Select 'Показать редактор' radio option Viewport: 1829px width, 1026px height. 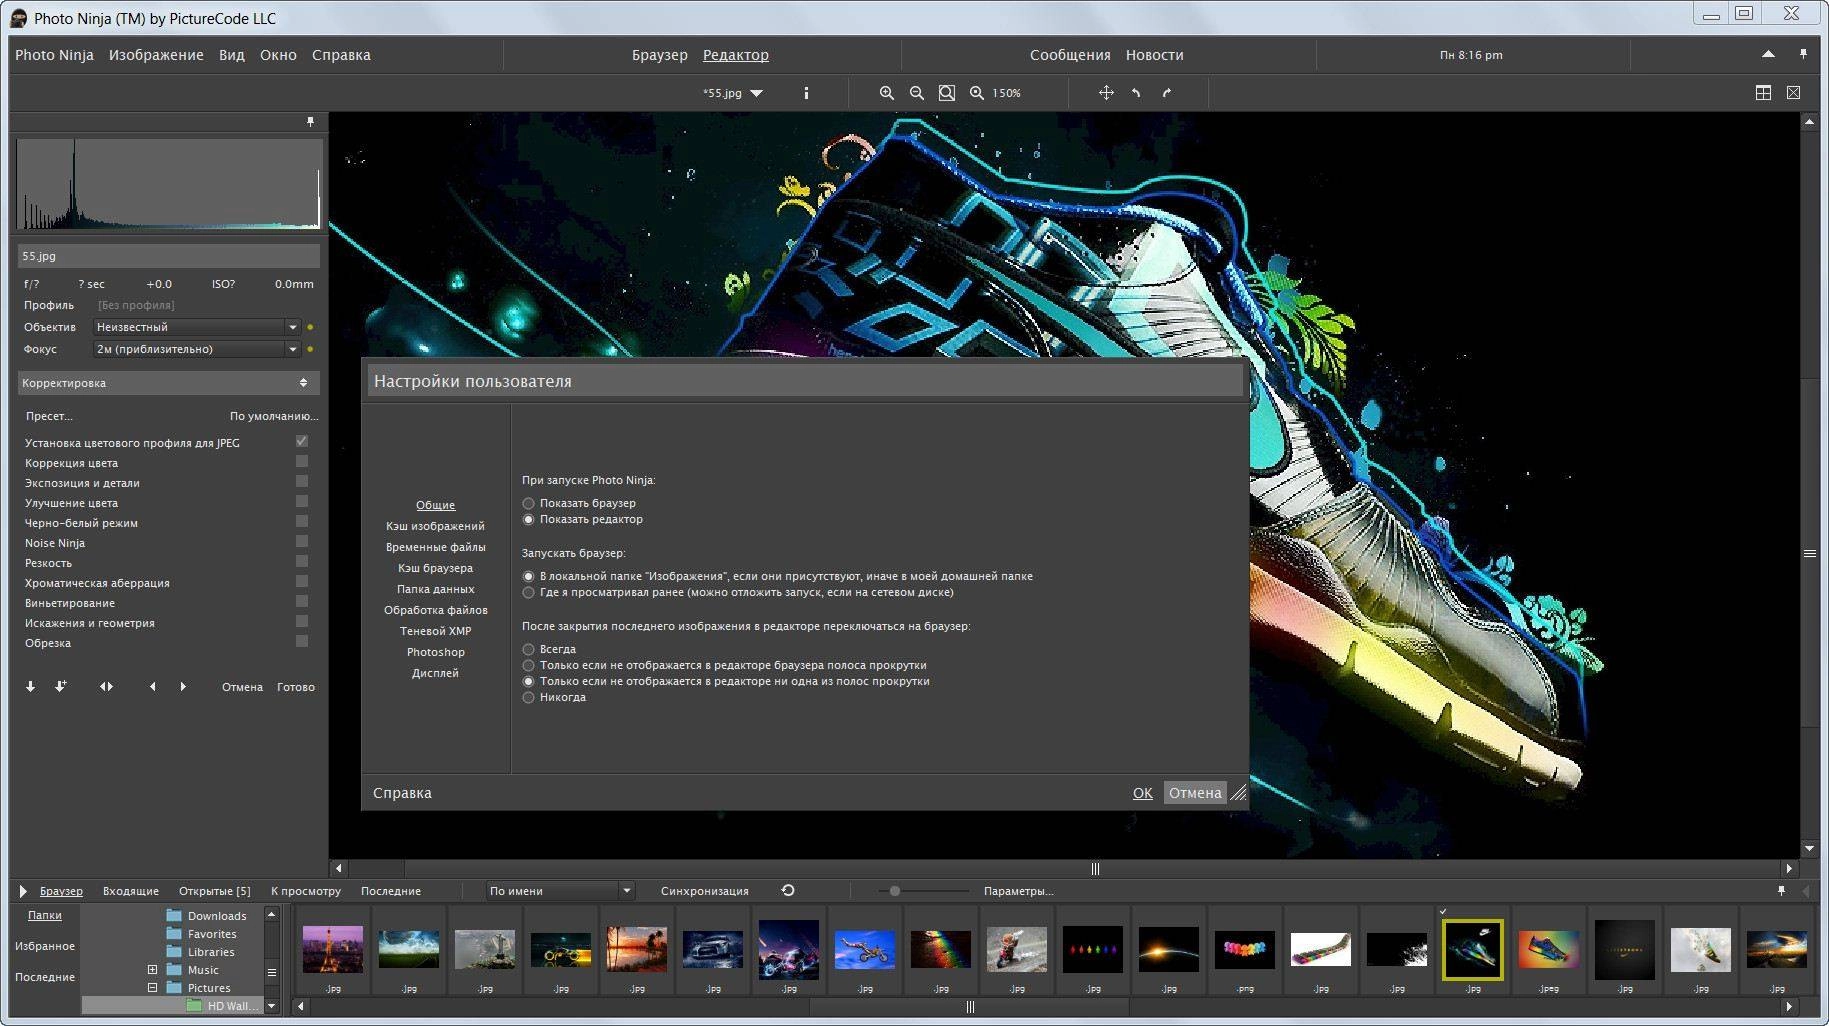[528, 519]
